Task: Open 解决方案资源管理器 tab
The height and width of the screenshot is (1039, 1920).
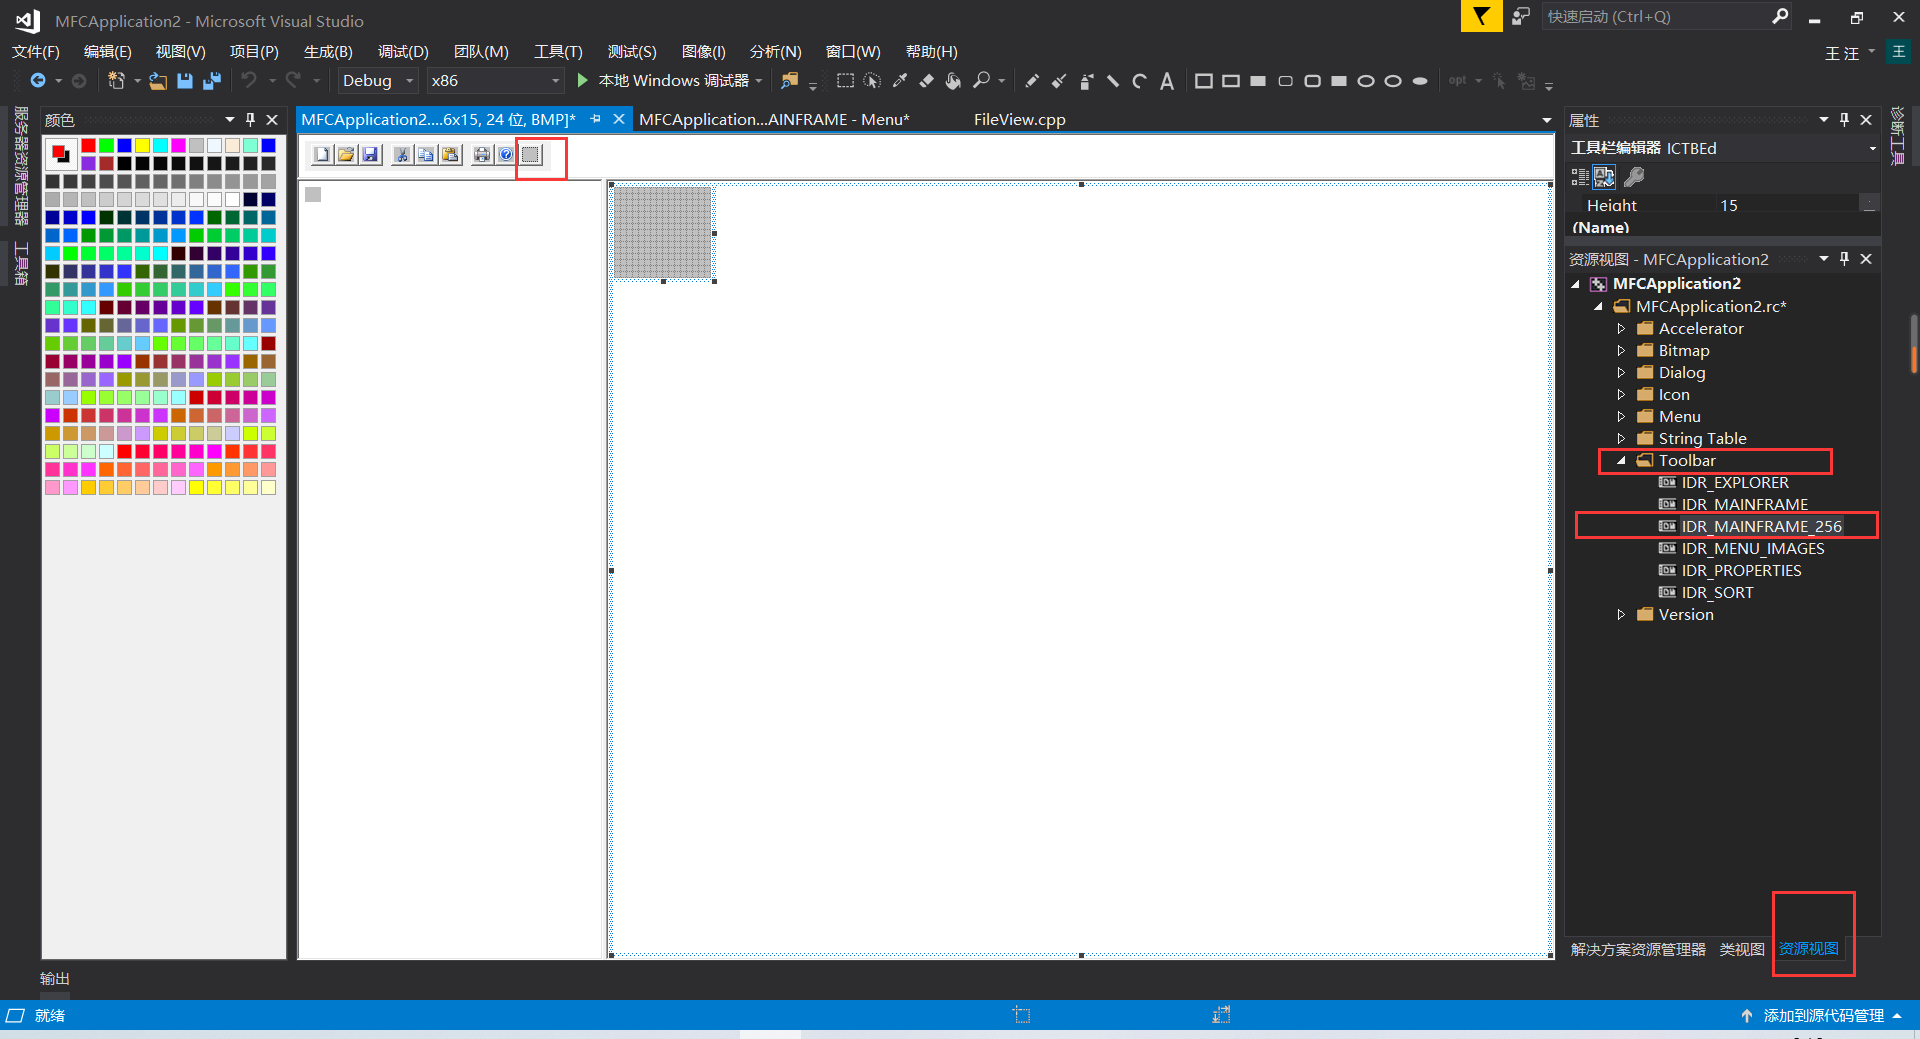Action: coord(1637,949)
